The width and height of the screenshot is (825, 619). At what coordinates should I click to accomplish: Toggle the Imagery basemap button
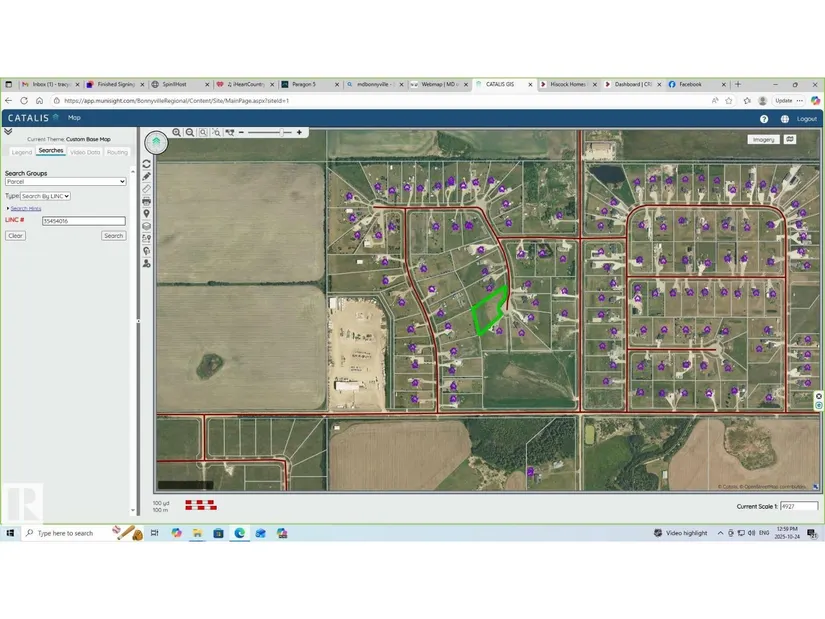click(x=763, y=139)
